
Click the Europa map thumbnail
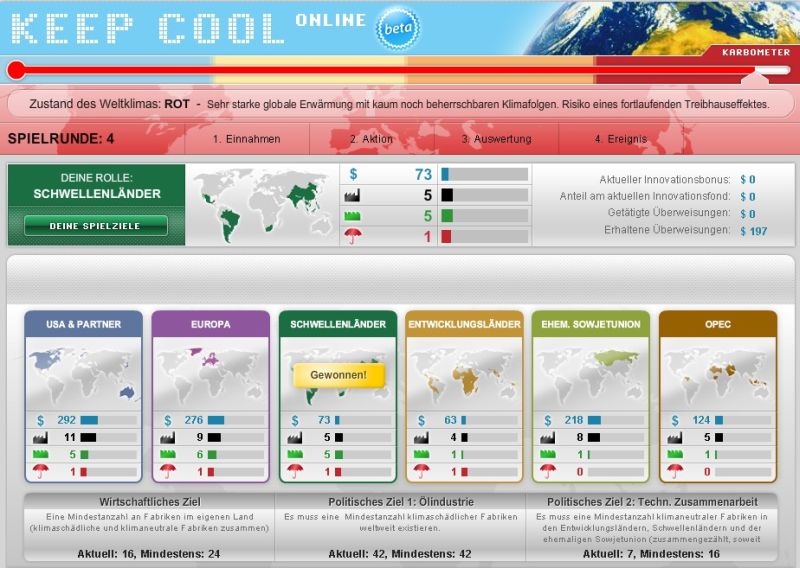(210, 374)
